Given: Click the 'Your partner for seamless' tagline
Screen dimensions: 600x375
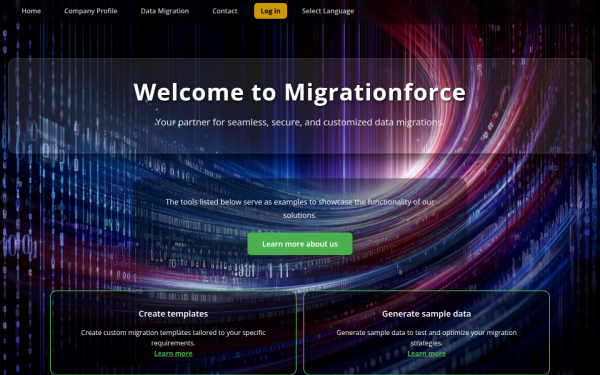Looking at the screenshot, I should coord(300,122).
